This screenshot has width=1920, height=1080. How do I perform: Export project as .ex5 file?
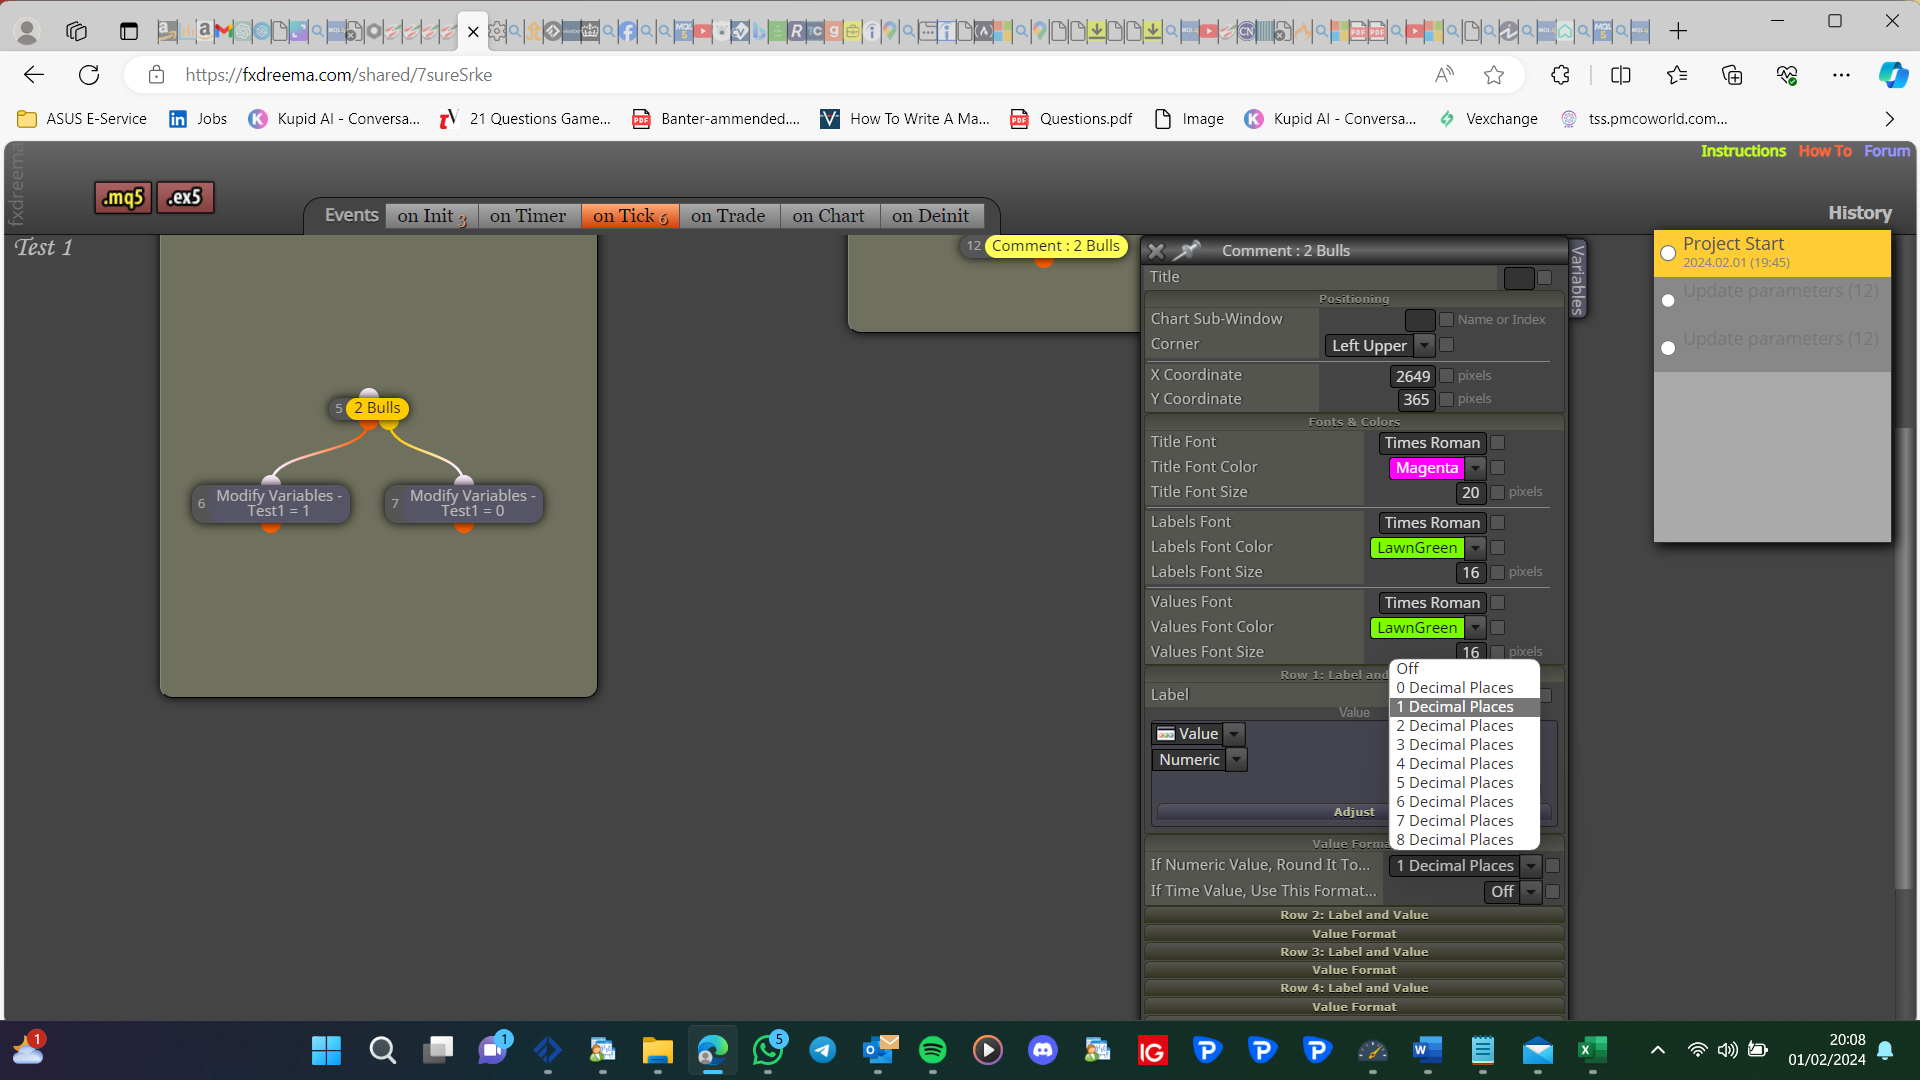185,198
